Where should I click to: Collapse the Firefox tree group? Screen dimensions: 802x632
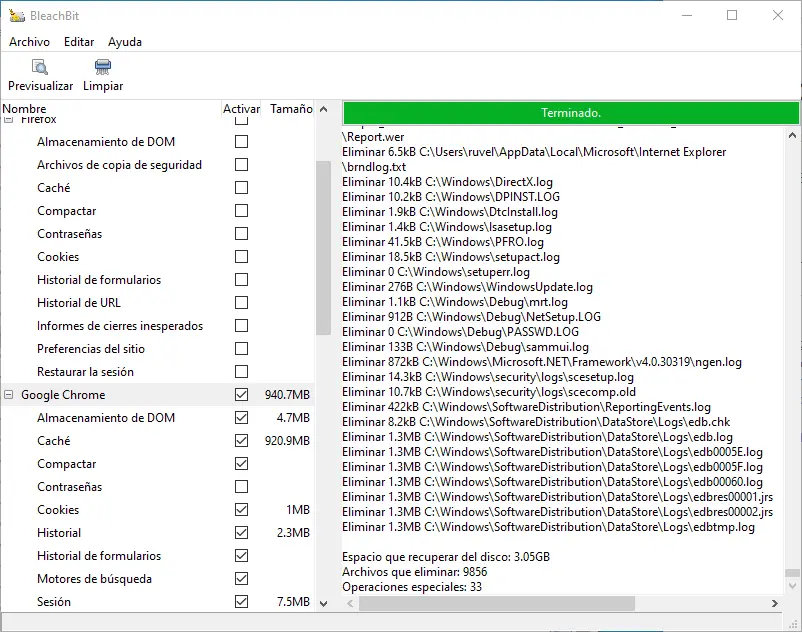click(9, 120)
